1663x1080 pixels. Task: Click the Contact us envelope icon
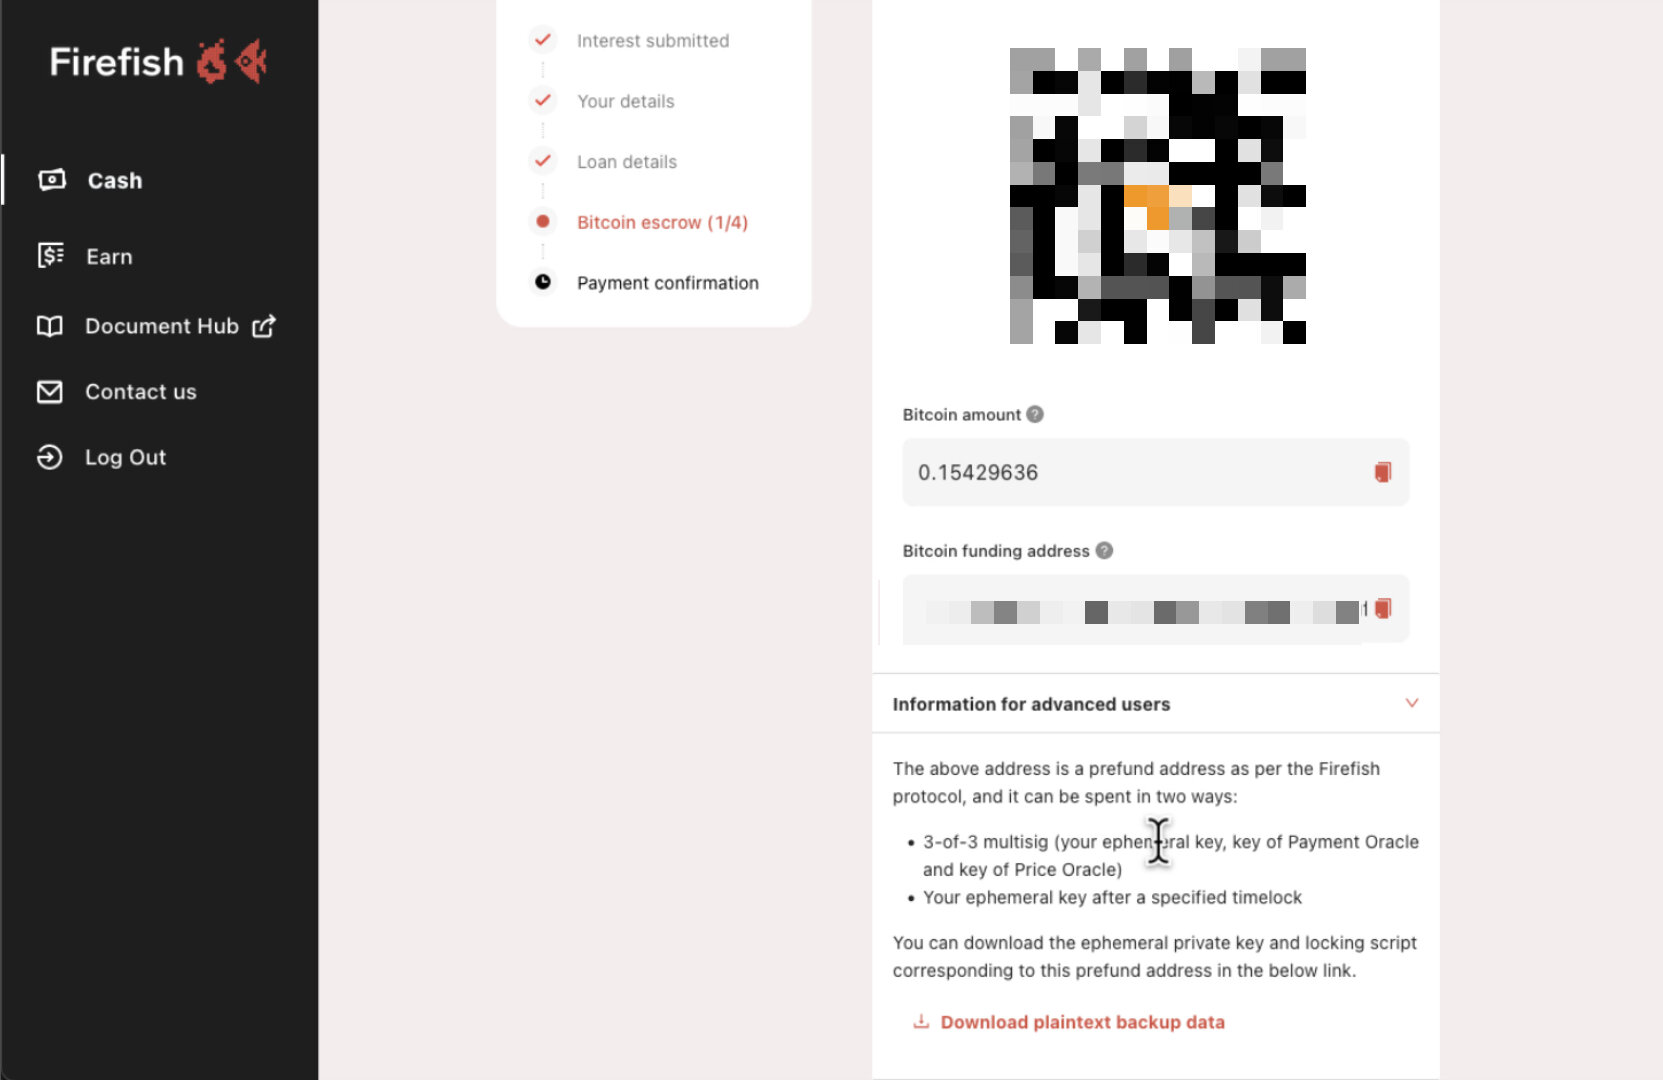[x=50, y=392]
